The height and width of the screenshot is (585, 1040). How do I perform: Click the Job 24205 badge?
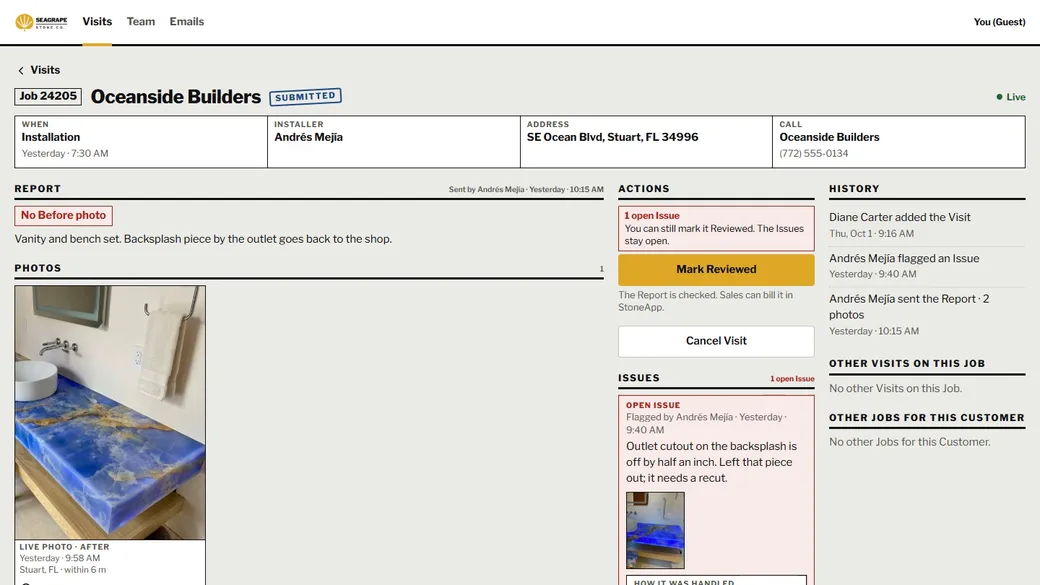(48, 96)
